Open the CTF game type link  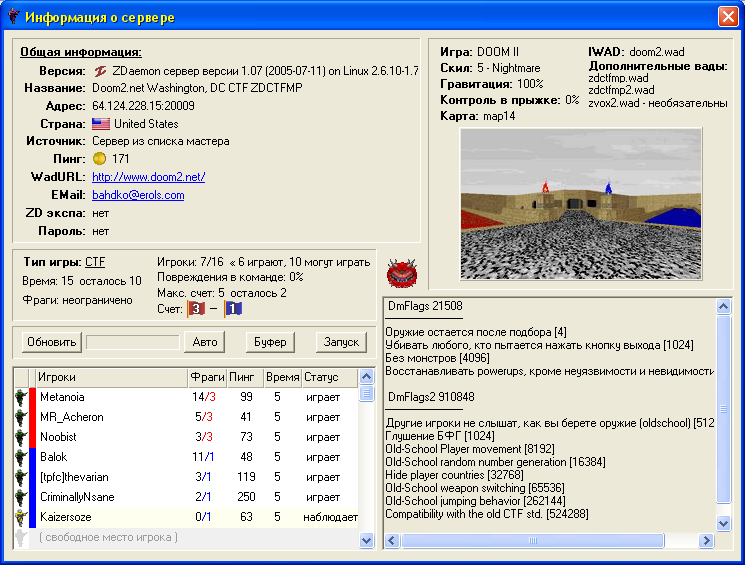(95, 262)
